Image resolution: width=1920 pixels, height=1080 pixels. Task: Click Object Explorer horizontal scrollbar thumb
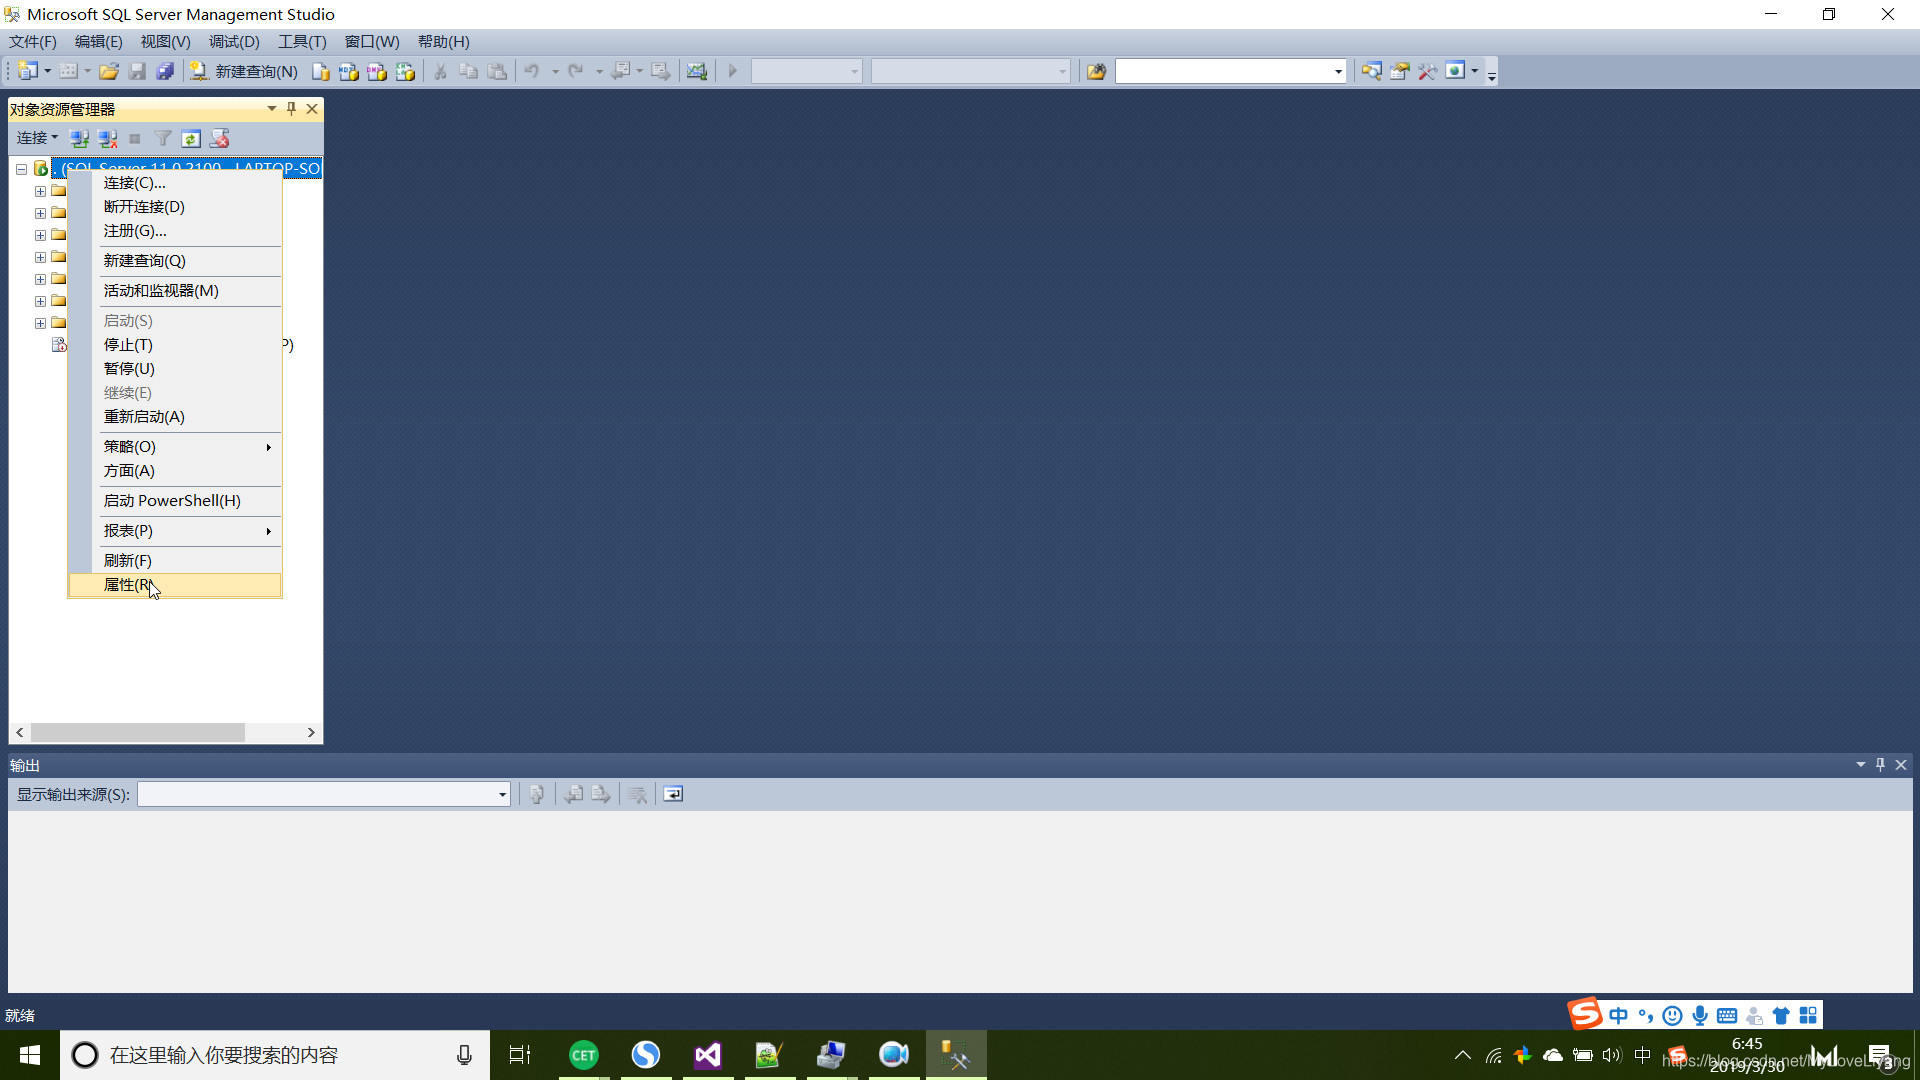(x=138, y=733)
